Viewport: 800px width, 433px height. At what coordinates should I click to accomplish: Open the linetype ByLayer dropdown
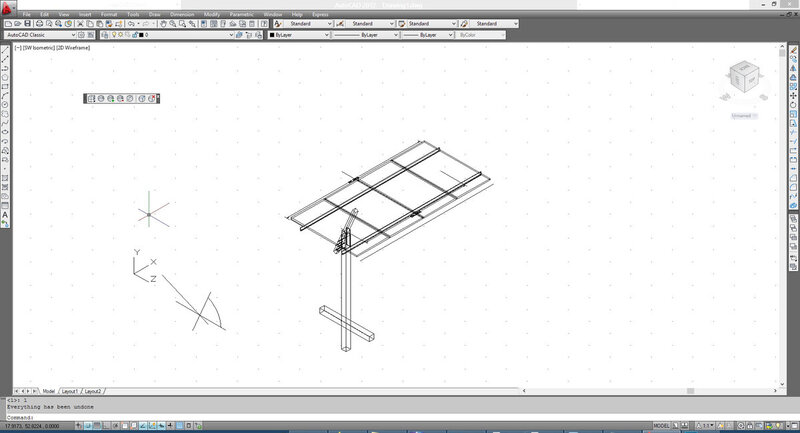point(366,35)
